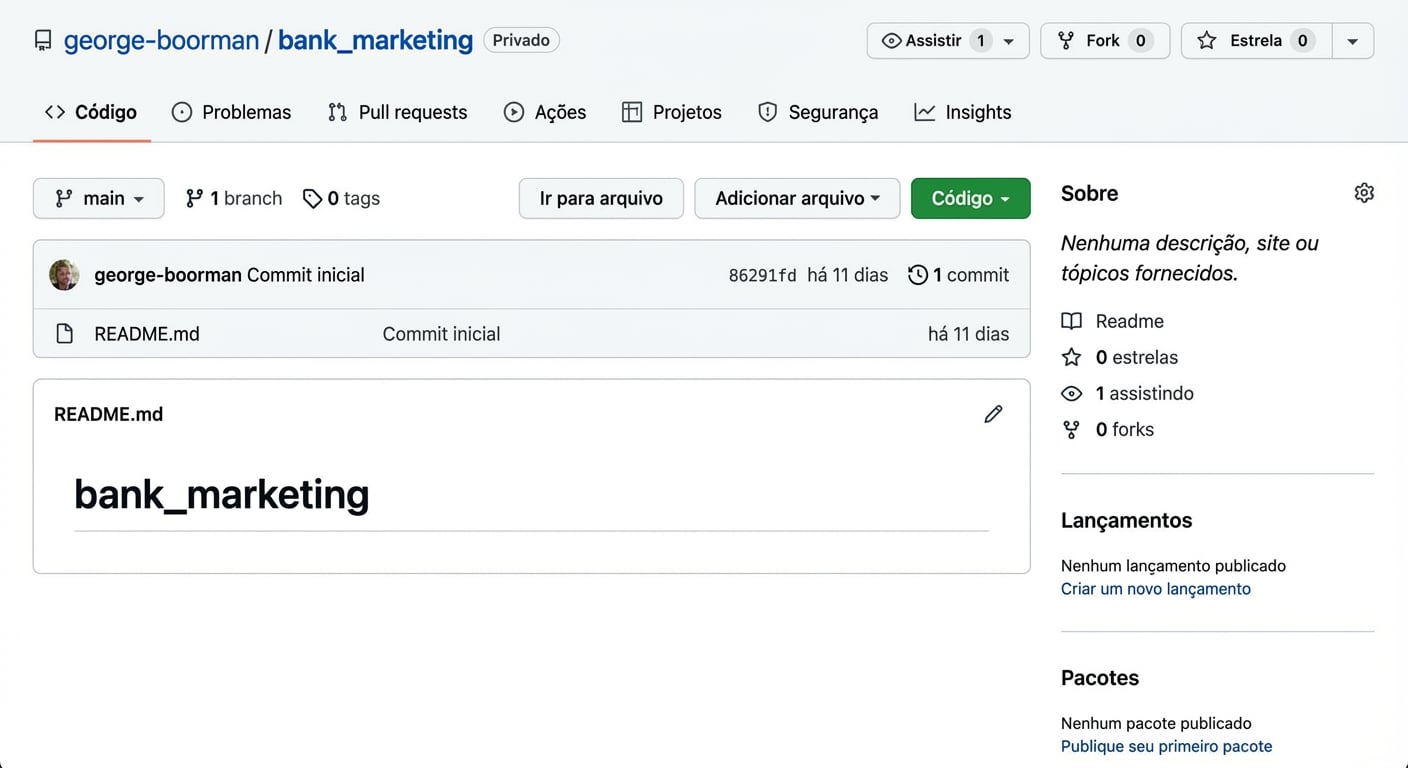Click the open book icon beside Readme

click(x=1071, y=321)
